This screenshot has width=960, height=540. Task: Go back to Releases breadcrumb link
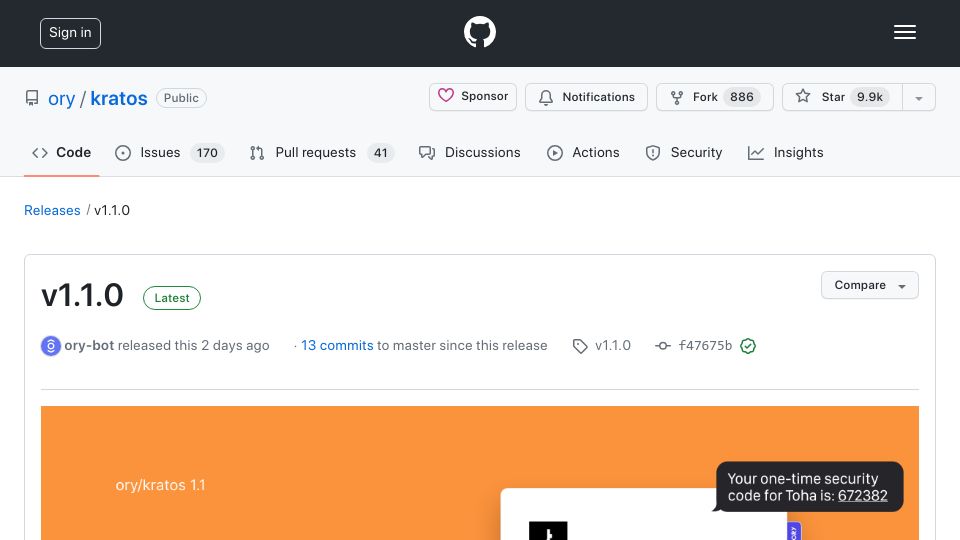point(52,210)
